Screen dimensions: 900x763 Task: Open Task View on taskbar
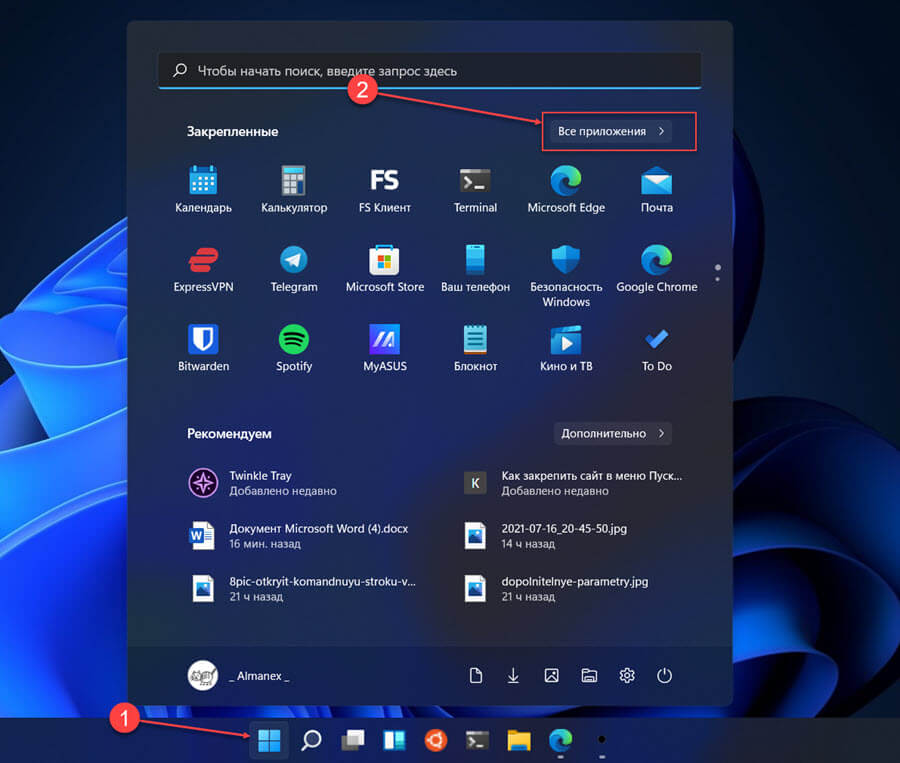click(353, 740)
